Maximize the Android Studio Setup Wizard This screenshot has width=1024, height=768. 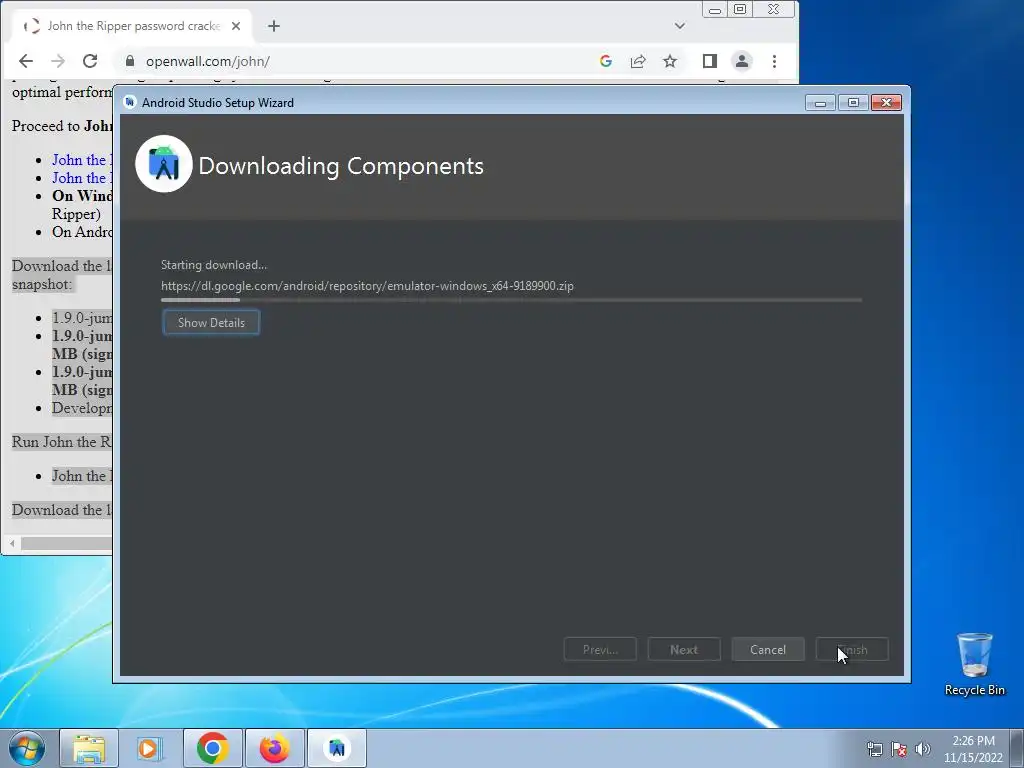click(x=853, y=103)
